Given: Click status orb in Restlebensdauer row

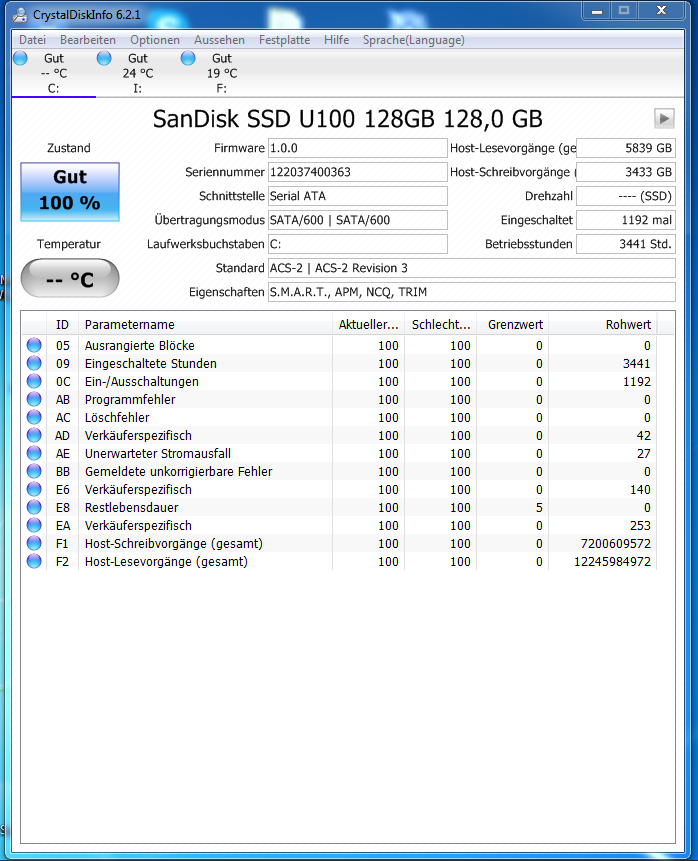Looking at the screenshot, I should coord(34,507).
